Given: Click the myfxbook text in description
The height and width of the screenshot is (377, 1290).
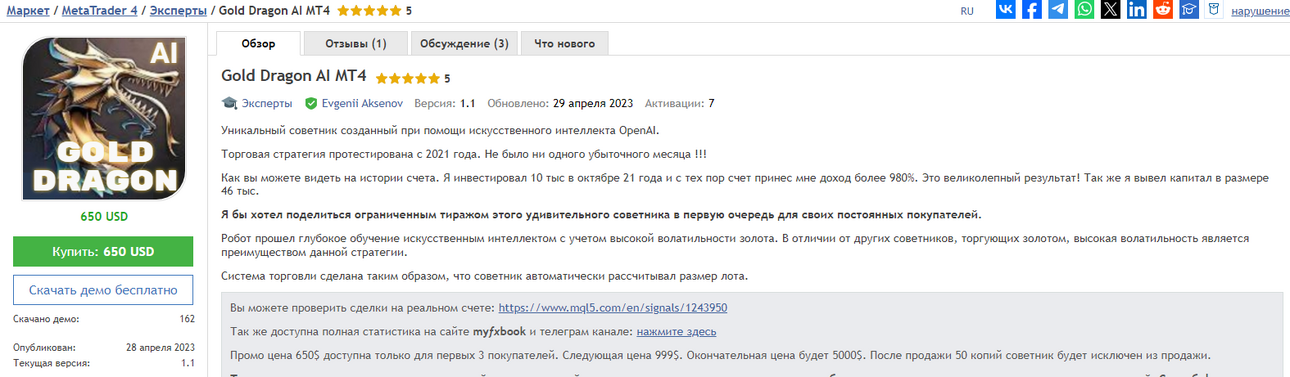Looking at the screenshot, I should pos(499,331).
